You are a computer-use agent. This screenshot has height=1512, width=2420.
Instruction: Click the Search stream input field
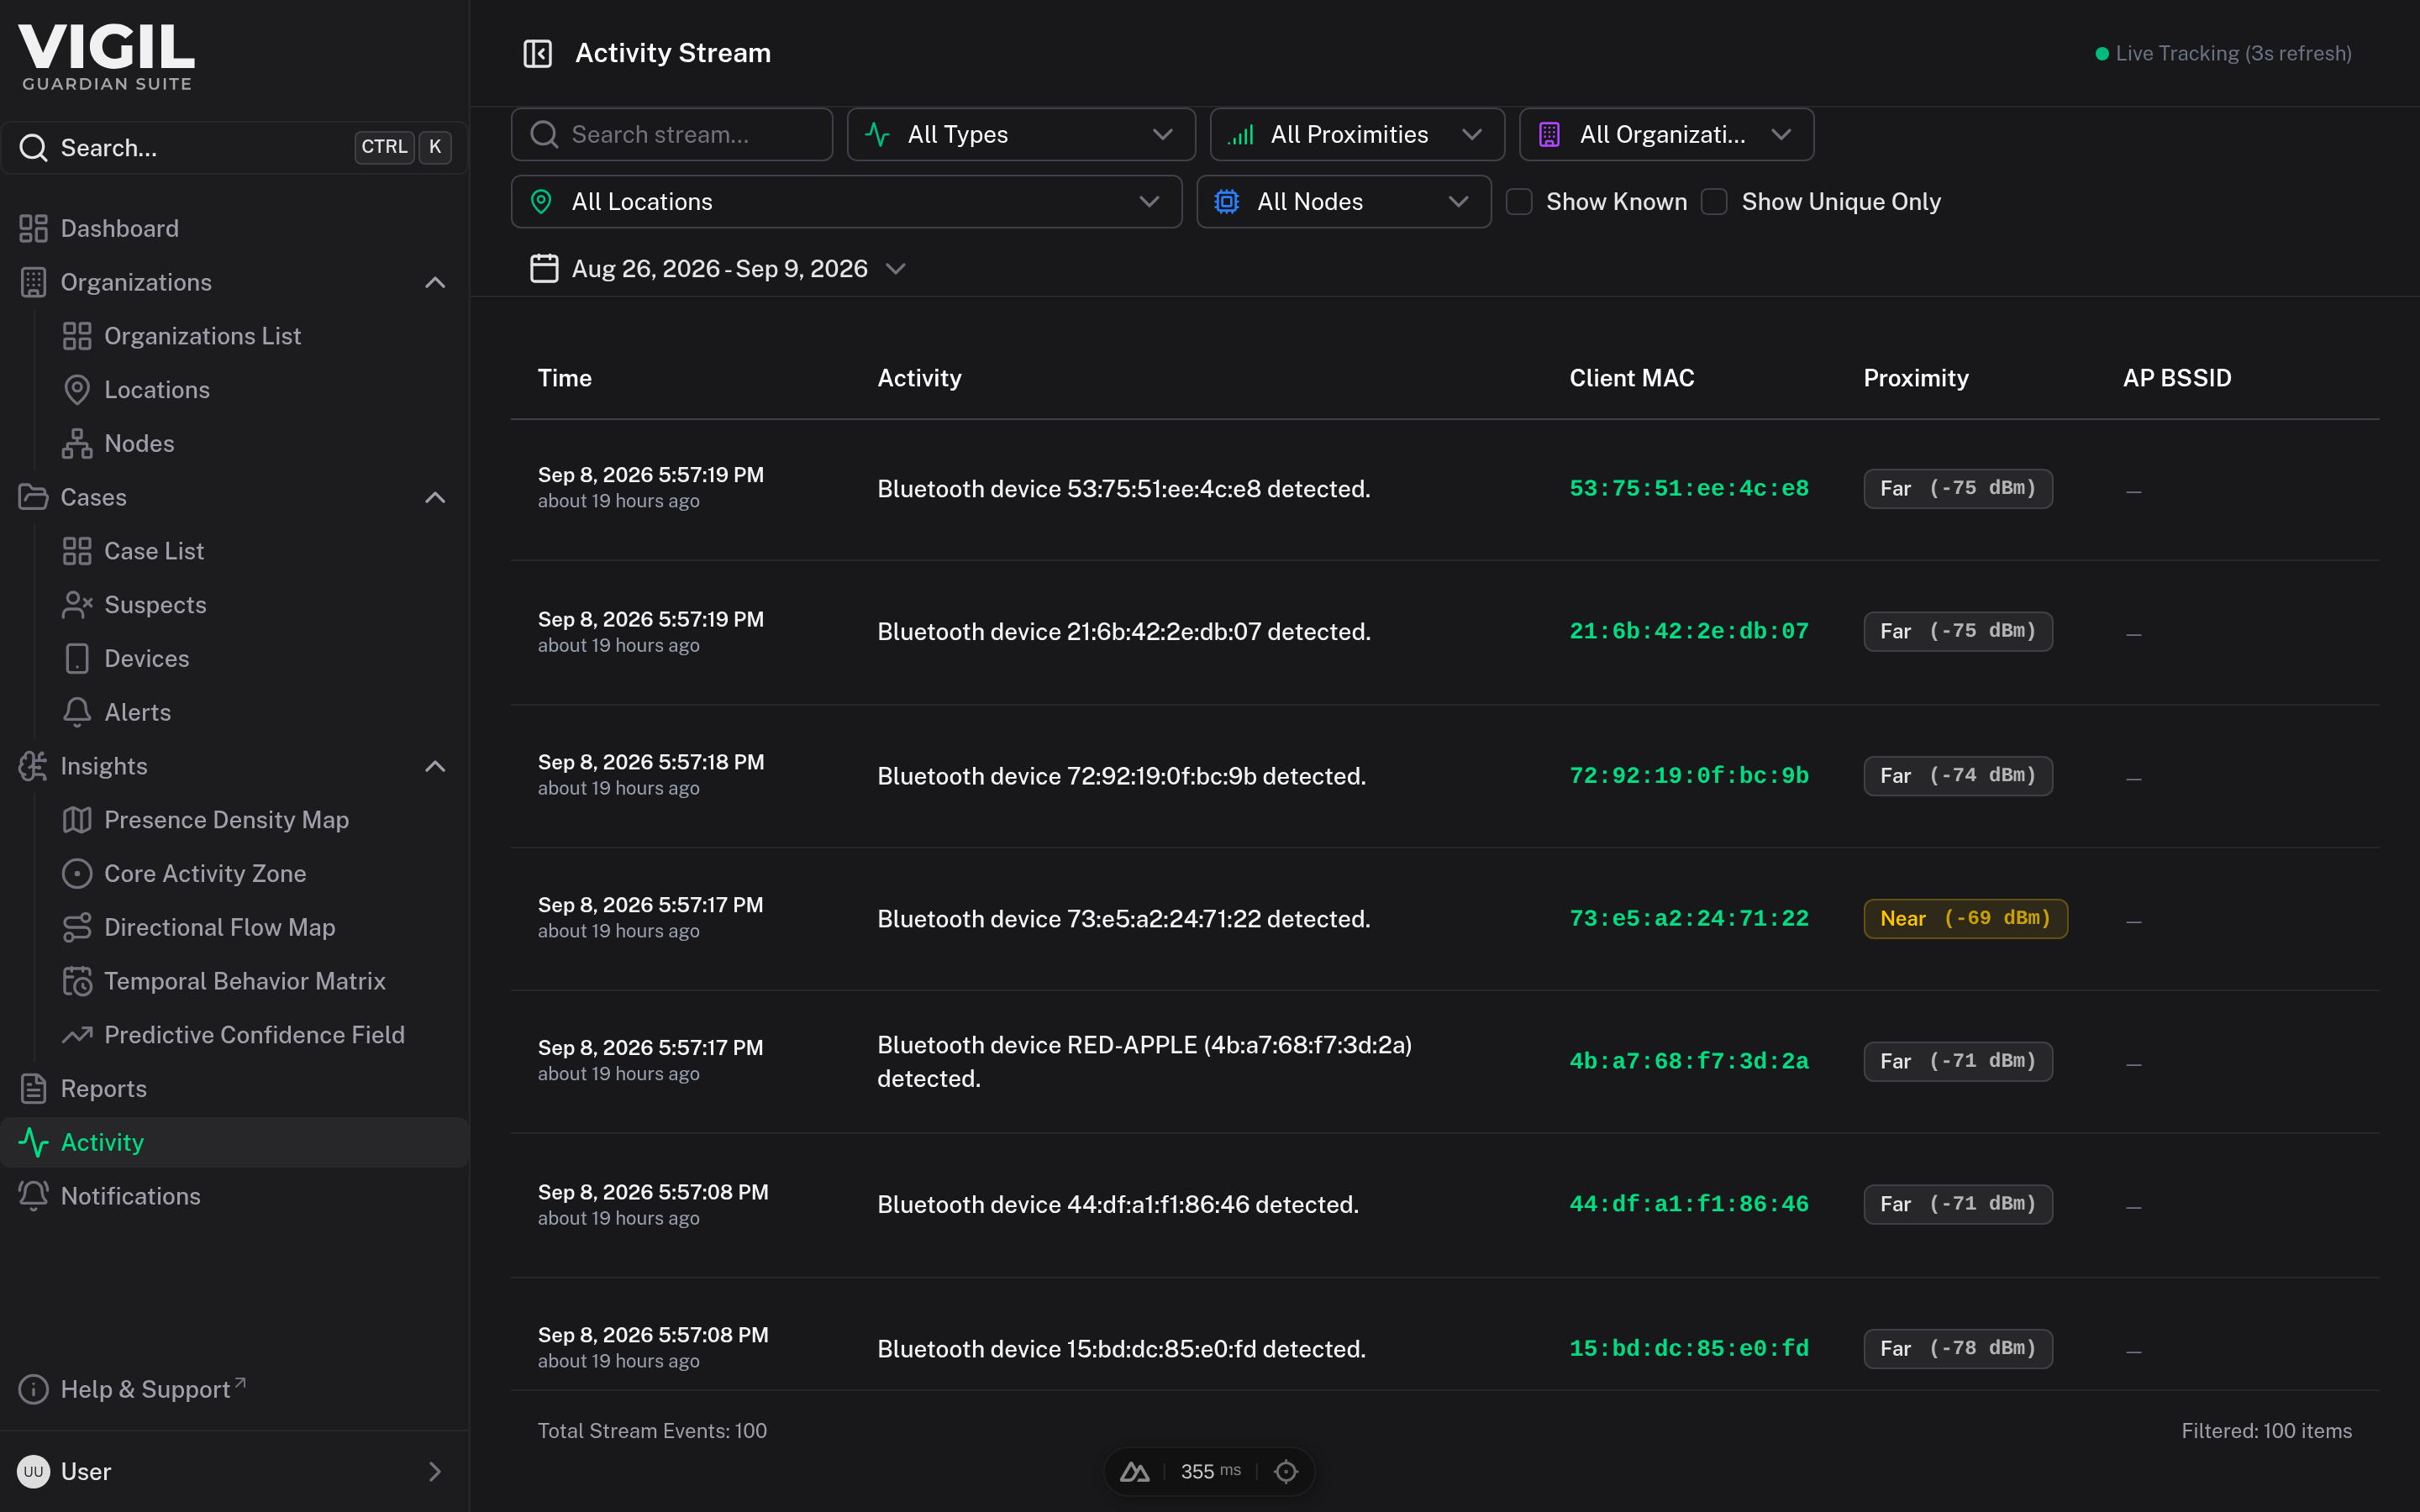(671, 134)
